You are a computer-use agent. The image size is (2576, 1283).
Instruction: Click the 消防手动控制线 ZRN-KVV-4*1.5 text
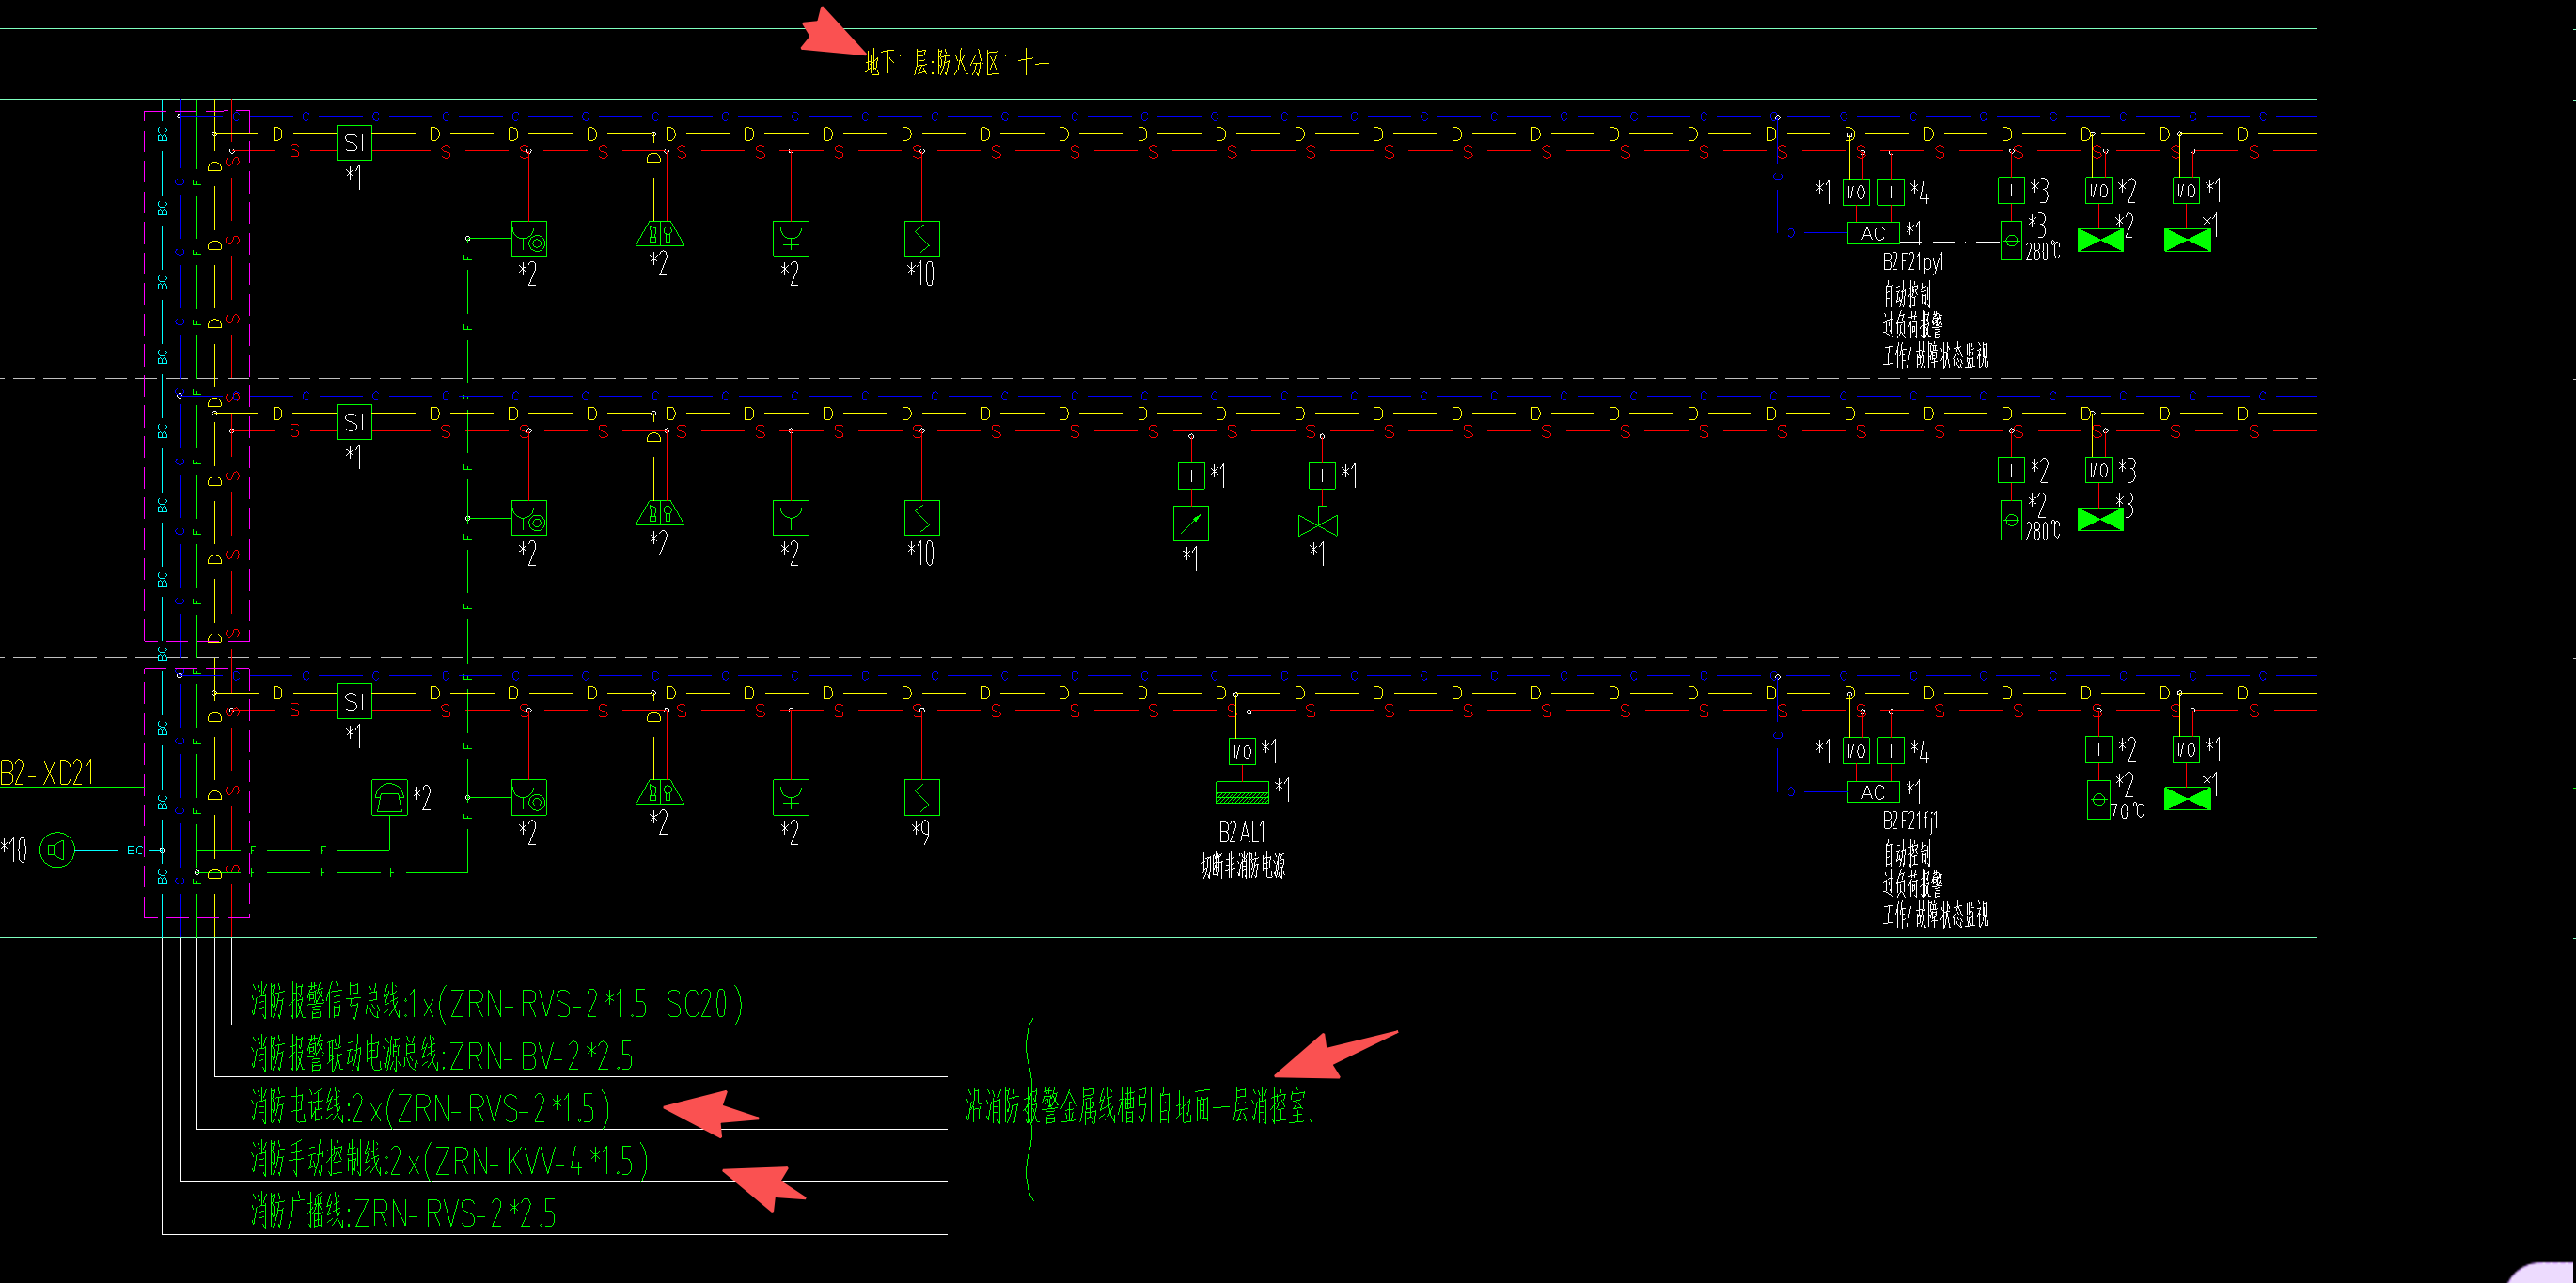(x=449, y=1160)
